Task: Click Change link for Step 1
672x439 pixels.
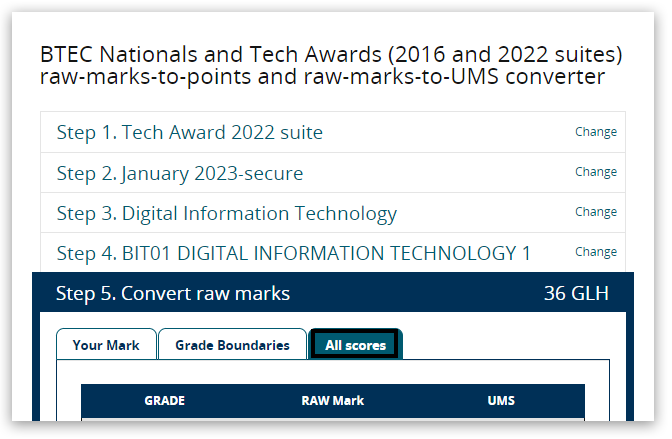Action: (595, 132)
